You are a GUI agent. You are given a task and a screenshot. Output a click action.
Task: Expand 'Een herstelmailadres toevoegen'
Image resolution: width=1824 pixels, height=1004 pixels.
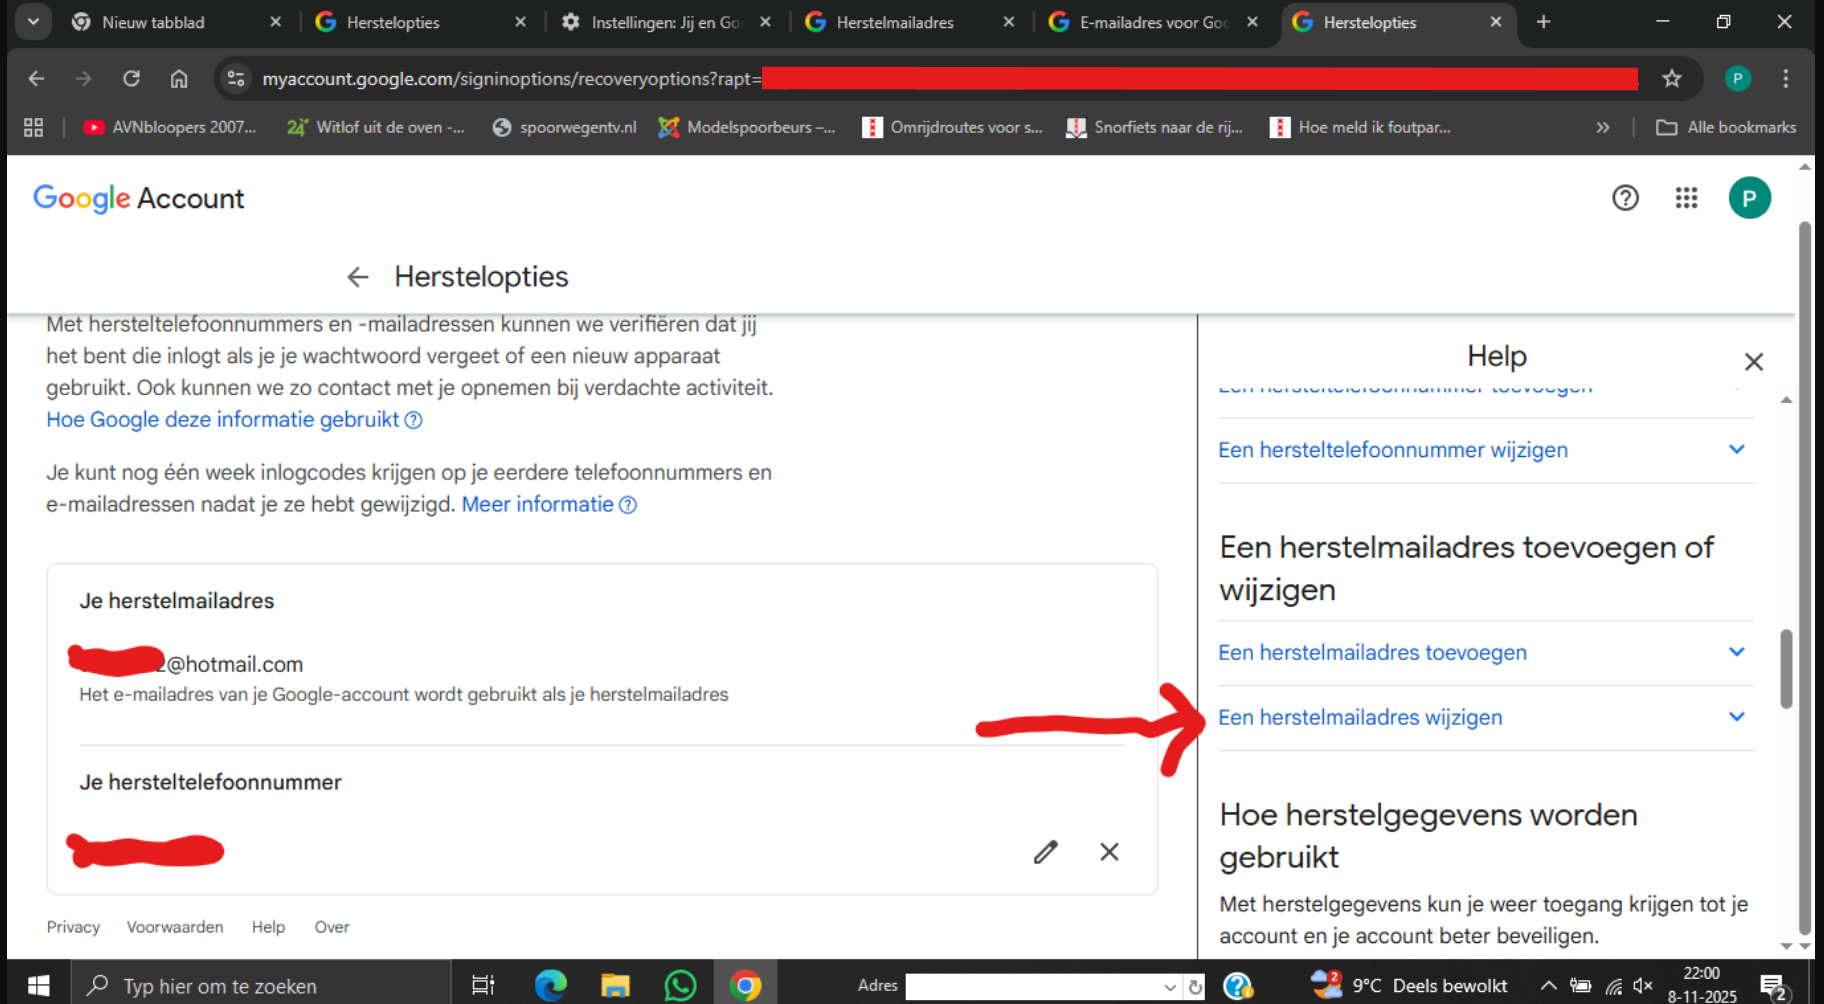pyautogui.click(x=1485, y=652)
